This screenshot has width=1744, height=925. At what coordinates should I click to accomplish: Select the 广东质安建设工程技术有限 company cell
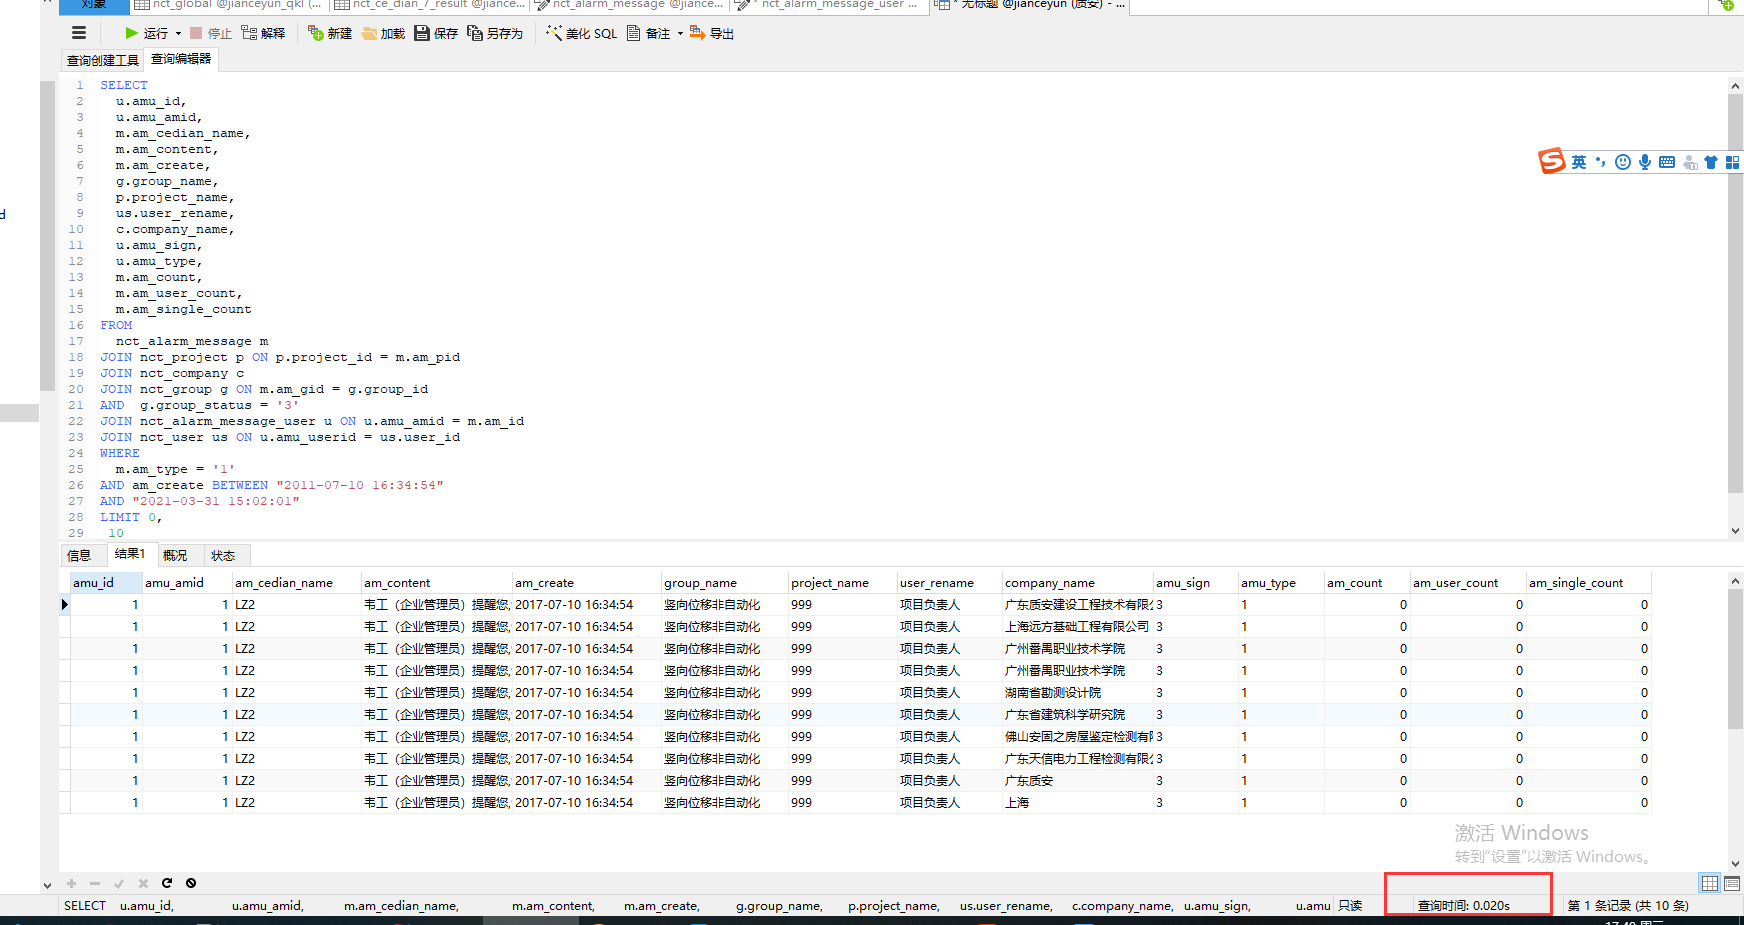tap(1078, 604)
